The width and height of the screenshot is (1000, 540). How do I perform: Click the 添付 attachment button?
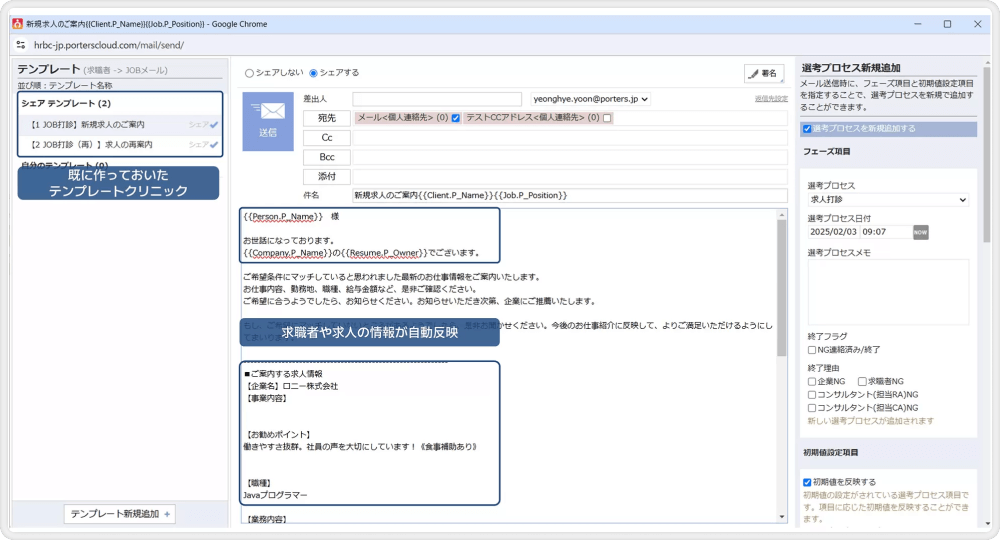326,176
